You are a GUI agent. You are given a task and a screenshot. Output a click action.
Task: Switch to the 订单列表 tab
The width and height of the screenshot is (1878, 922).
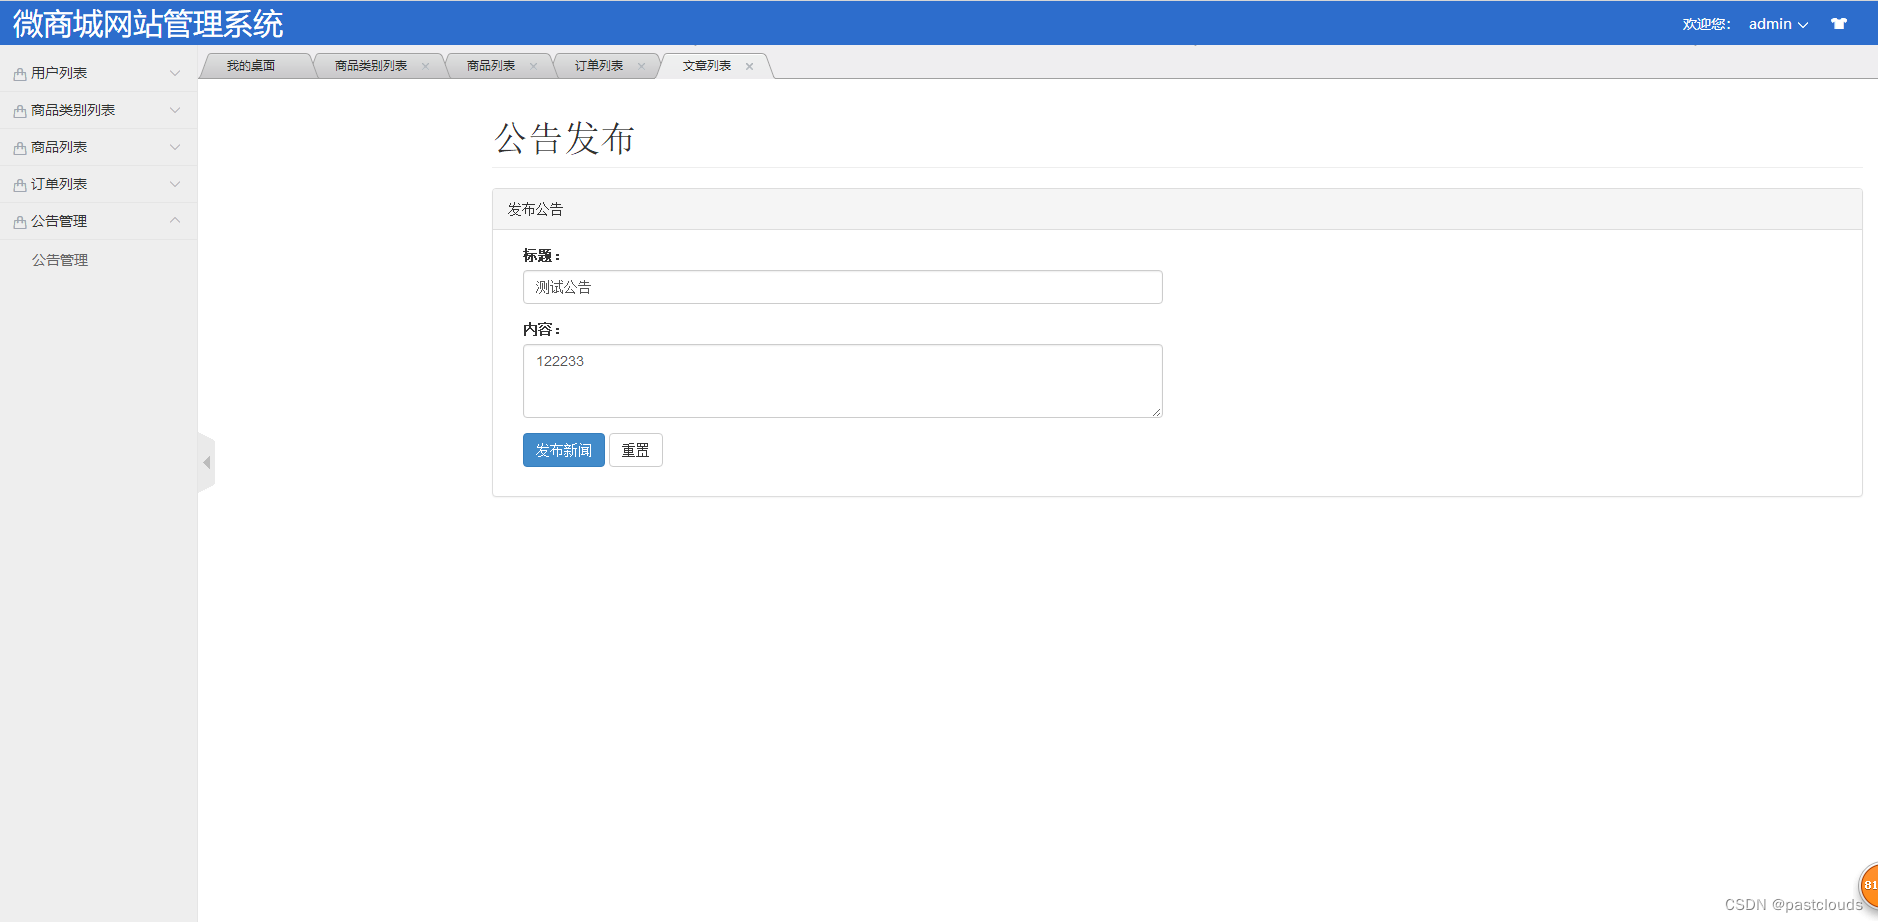[x=598, y=65]
